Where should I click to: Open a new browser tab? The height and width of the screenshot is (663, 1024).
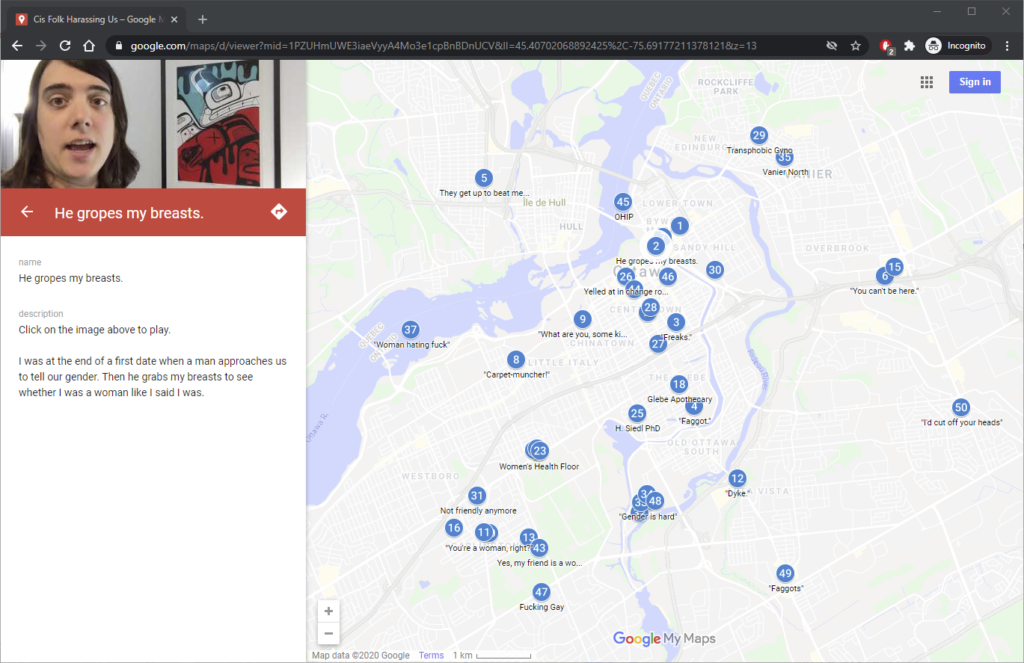pyautogui.click(x=202, y=20)
